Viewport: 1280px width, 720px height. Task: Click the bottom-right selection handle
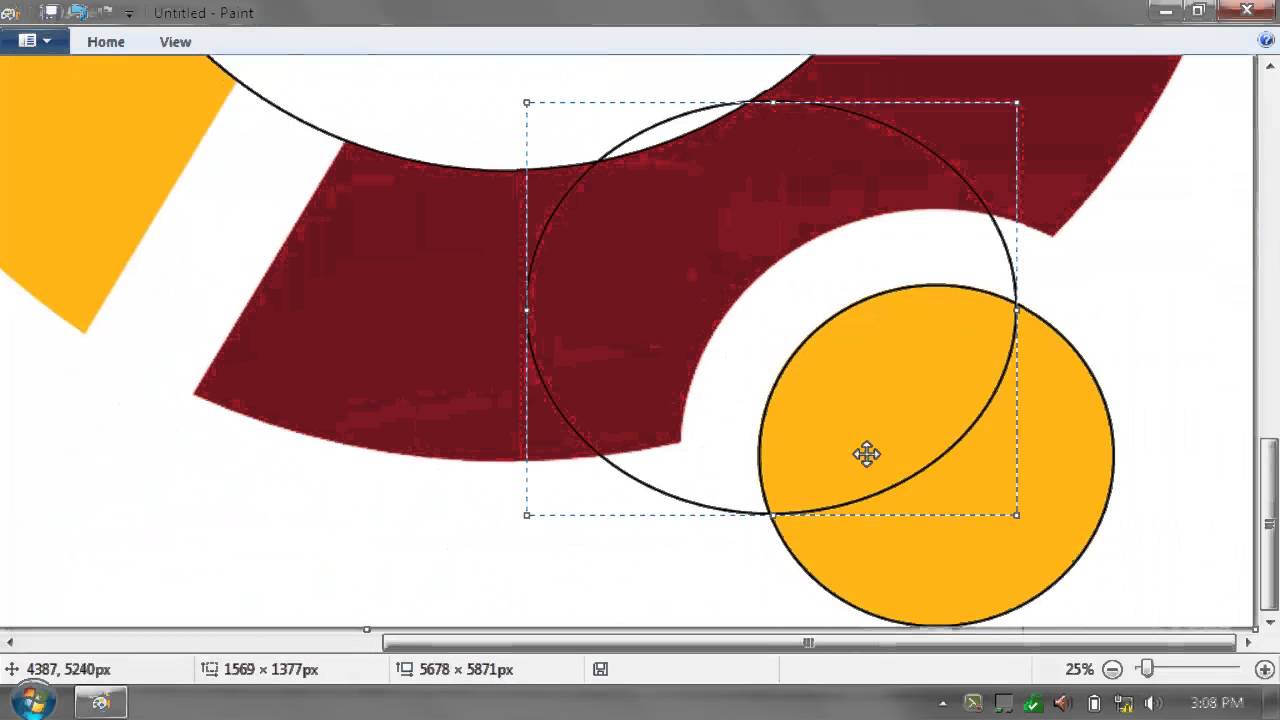[1017, 515]
